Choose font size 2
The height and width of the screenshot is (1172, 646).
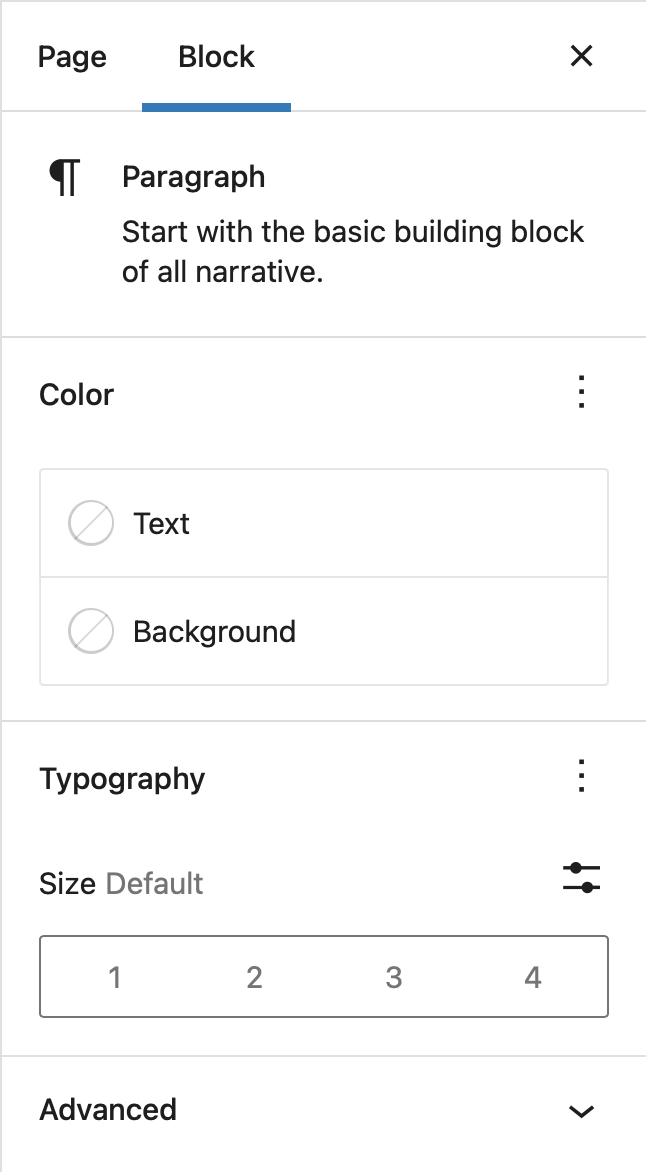click(254, 977)
